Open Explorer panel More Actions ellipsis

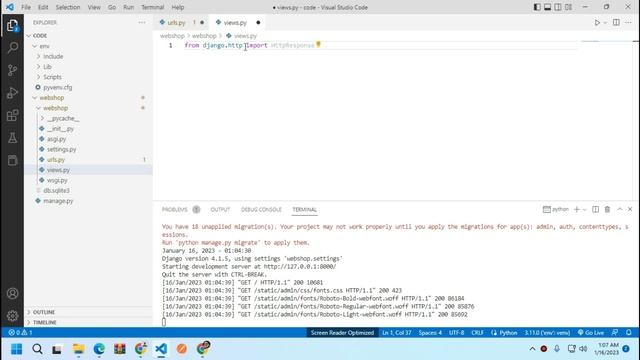[x=142, y=22]
